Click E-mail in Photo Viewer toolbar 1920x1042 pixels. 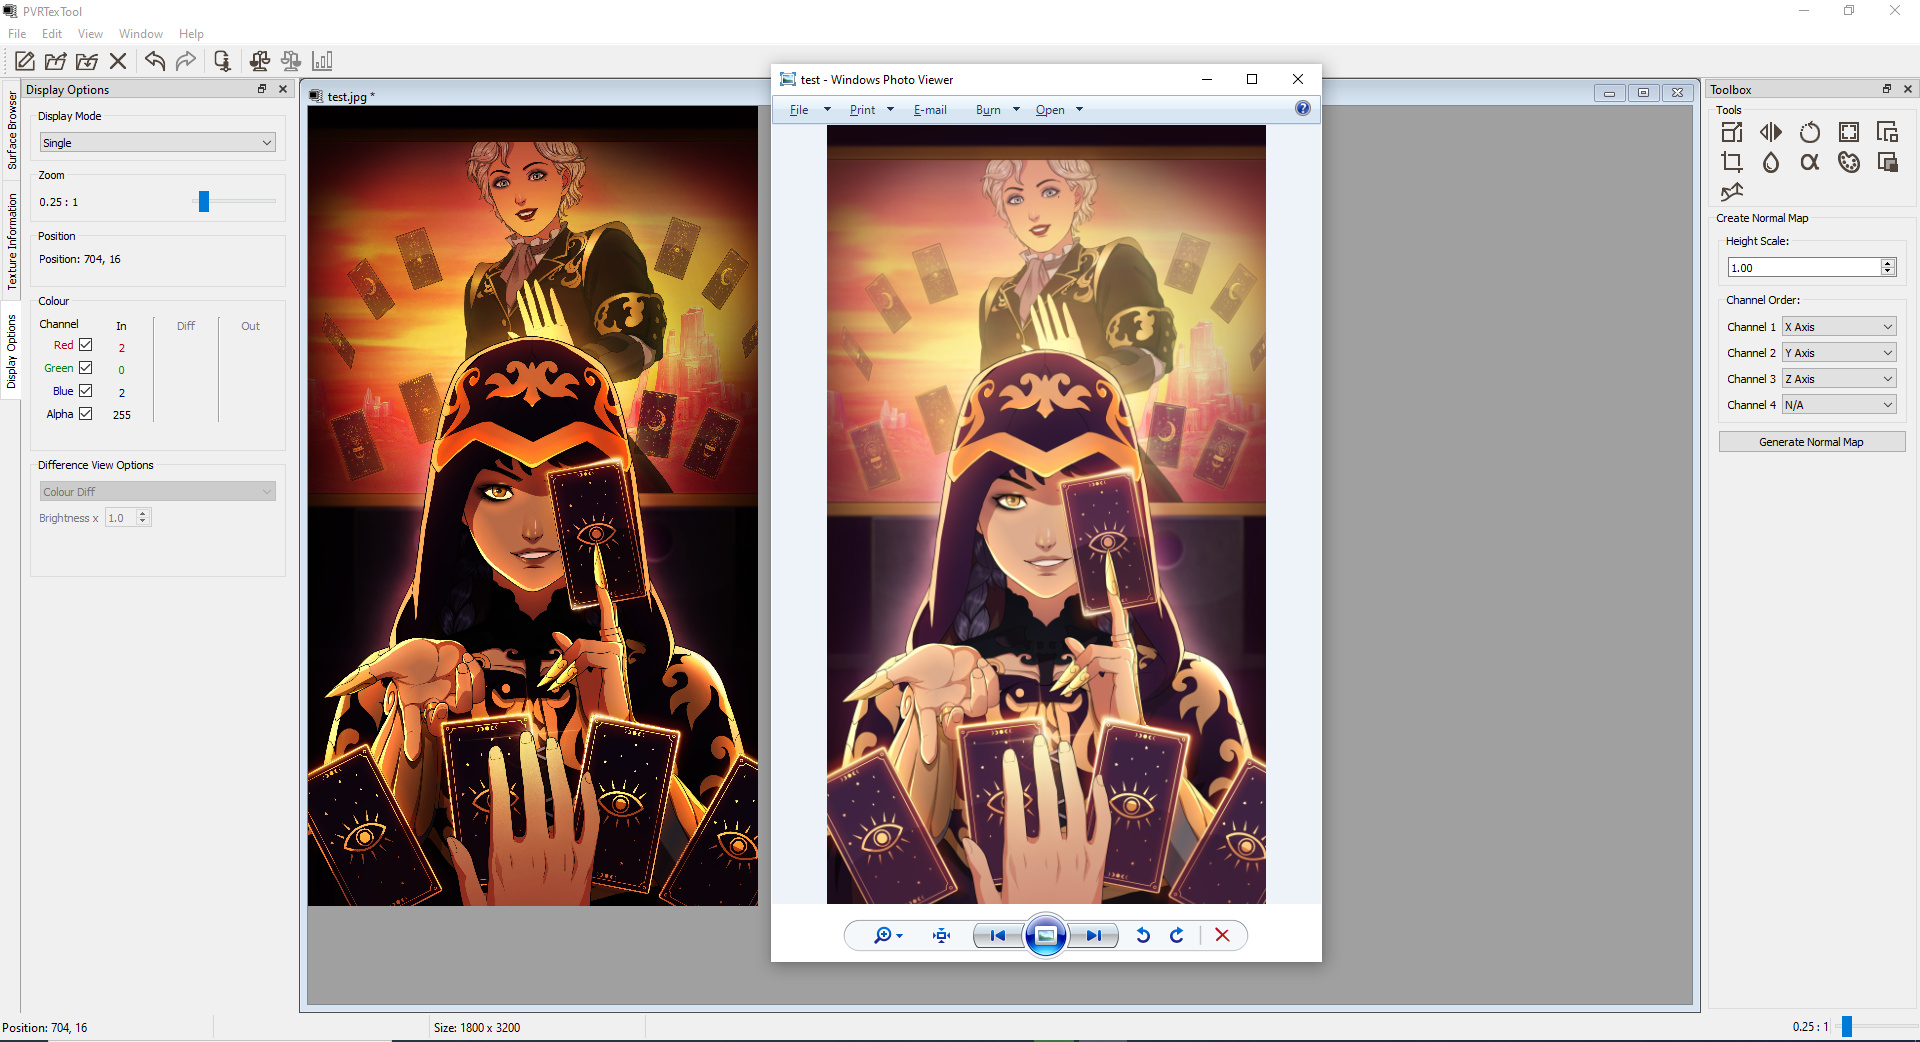[x=930, y=110]
